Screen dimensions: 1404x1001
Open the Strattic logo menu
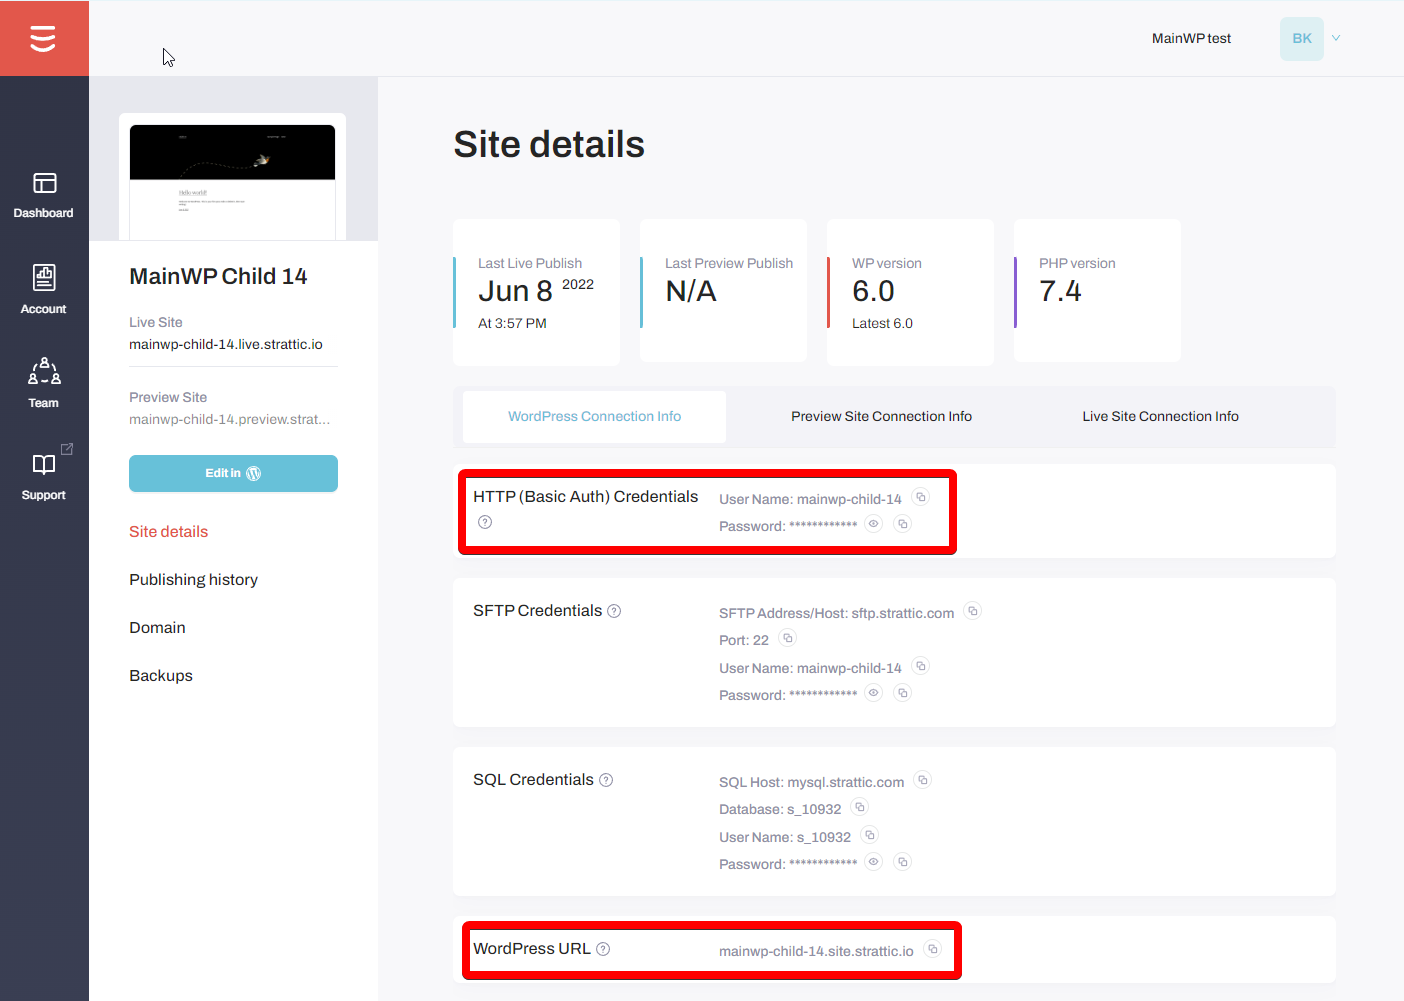coord(44,38)
